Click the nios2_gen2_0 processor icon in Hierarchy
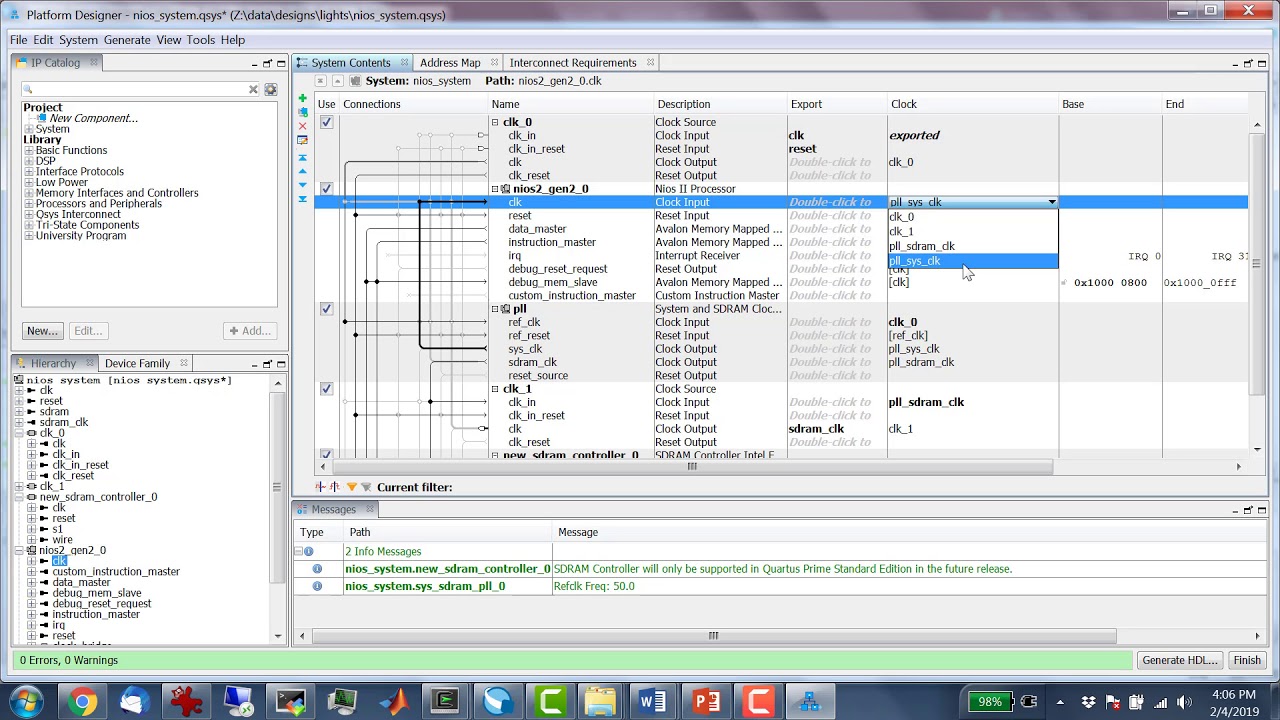Viewport: 1280px width, 720px height. tap(31, 550)
